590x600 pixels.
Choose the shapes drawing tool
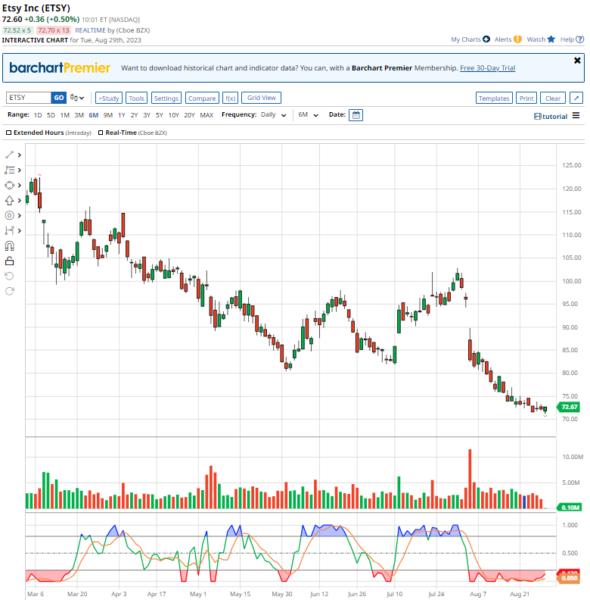[x=10, y=185]
